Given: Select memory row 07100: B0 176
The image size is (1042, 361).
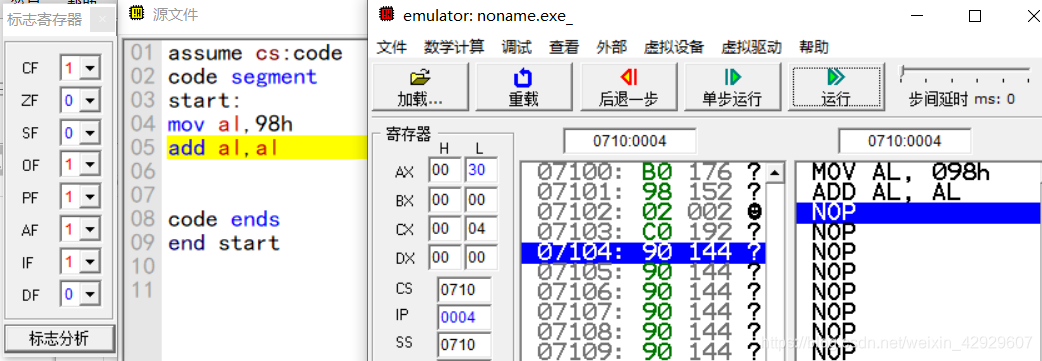Looking at the screenshot, I should click(643, 172).
